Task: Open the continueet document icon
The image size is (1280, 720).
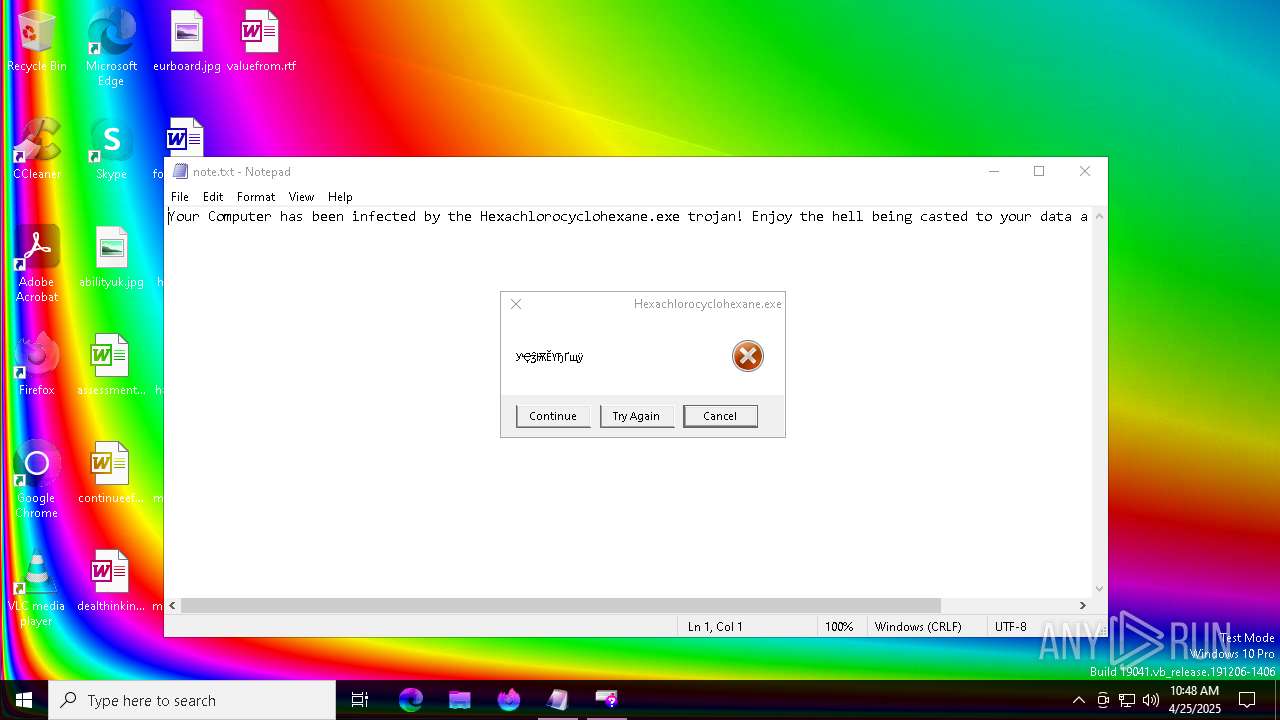Action: point(111,473)
